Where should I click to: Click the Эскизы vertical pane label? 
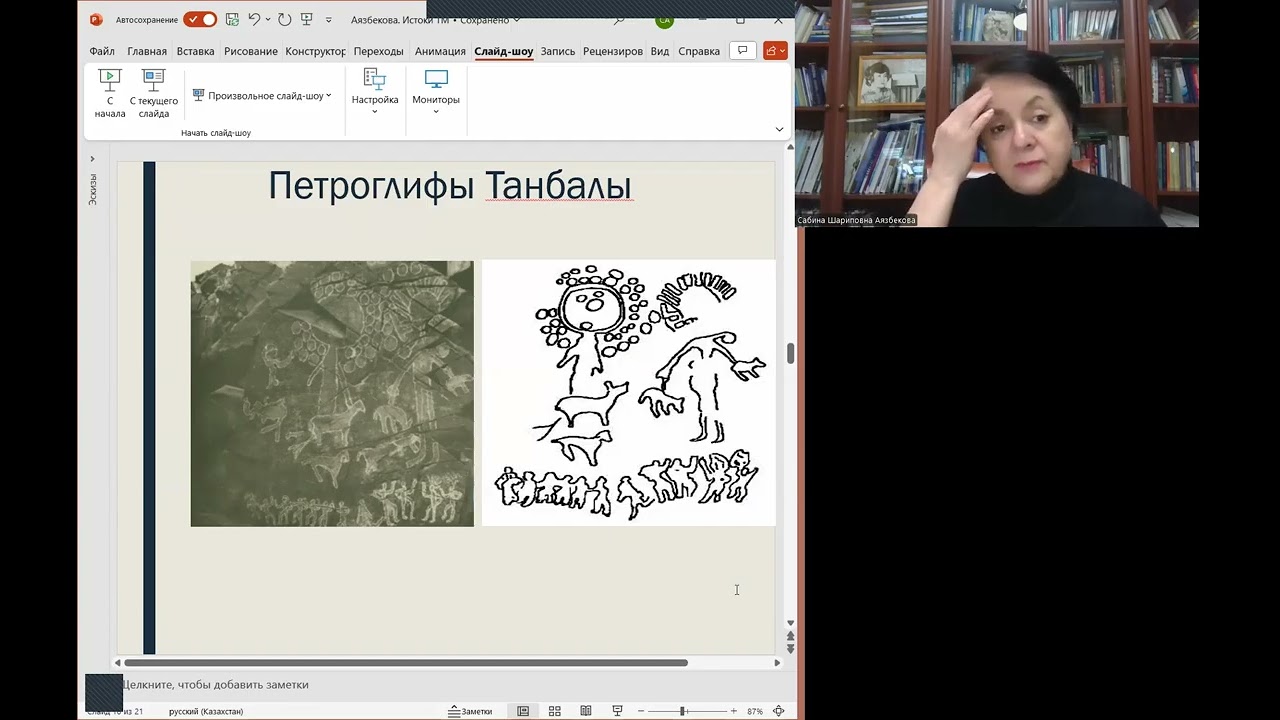click(92, 190)
